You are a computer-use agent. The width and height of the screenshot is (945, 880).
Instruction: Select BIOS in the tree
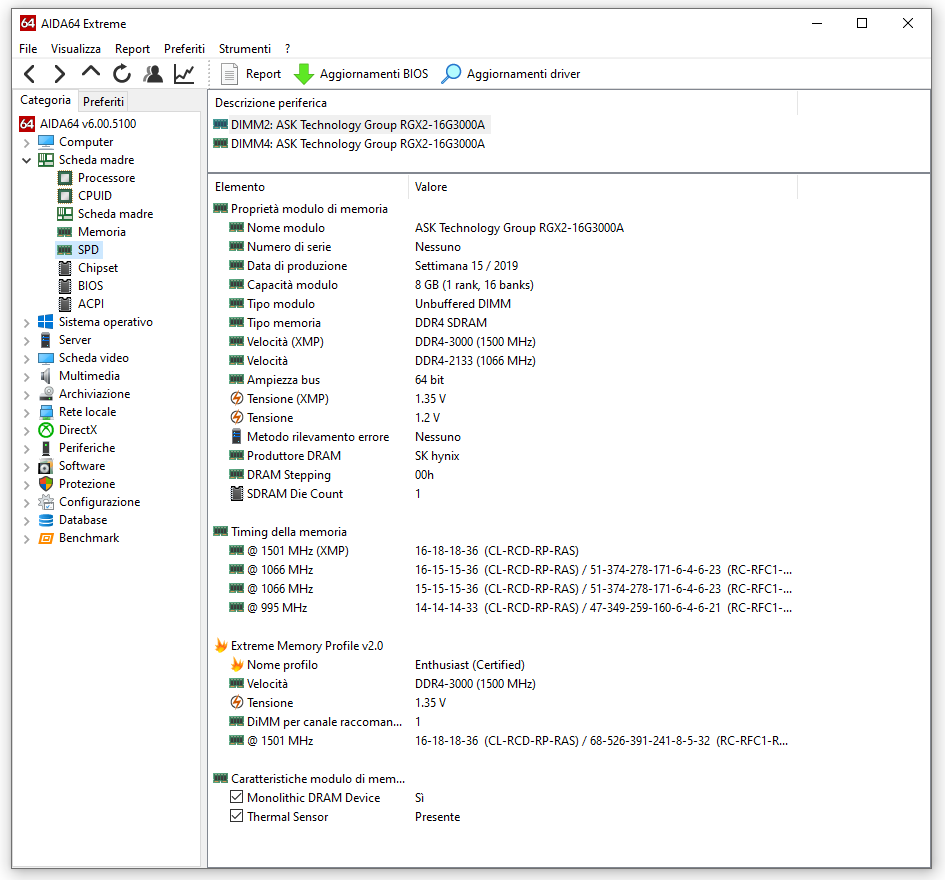[x=90, y=286]
